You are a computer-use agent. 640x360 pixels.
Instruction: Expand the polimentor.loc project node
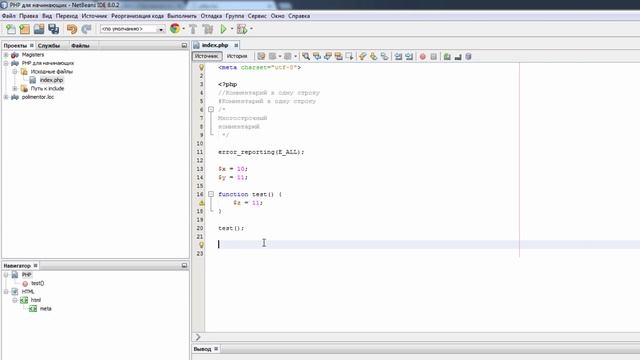coord(6,97)
